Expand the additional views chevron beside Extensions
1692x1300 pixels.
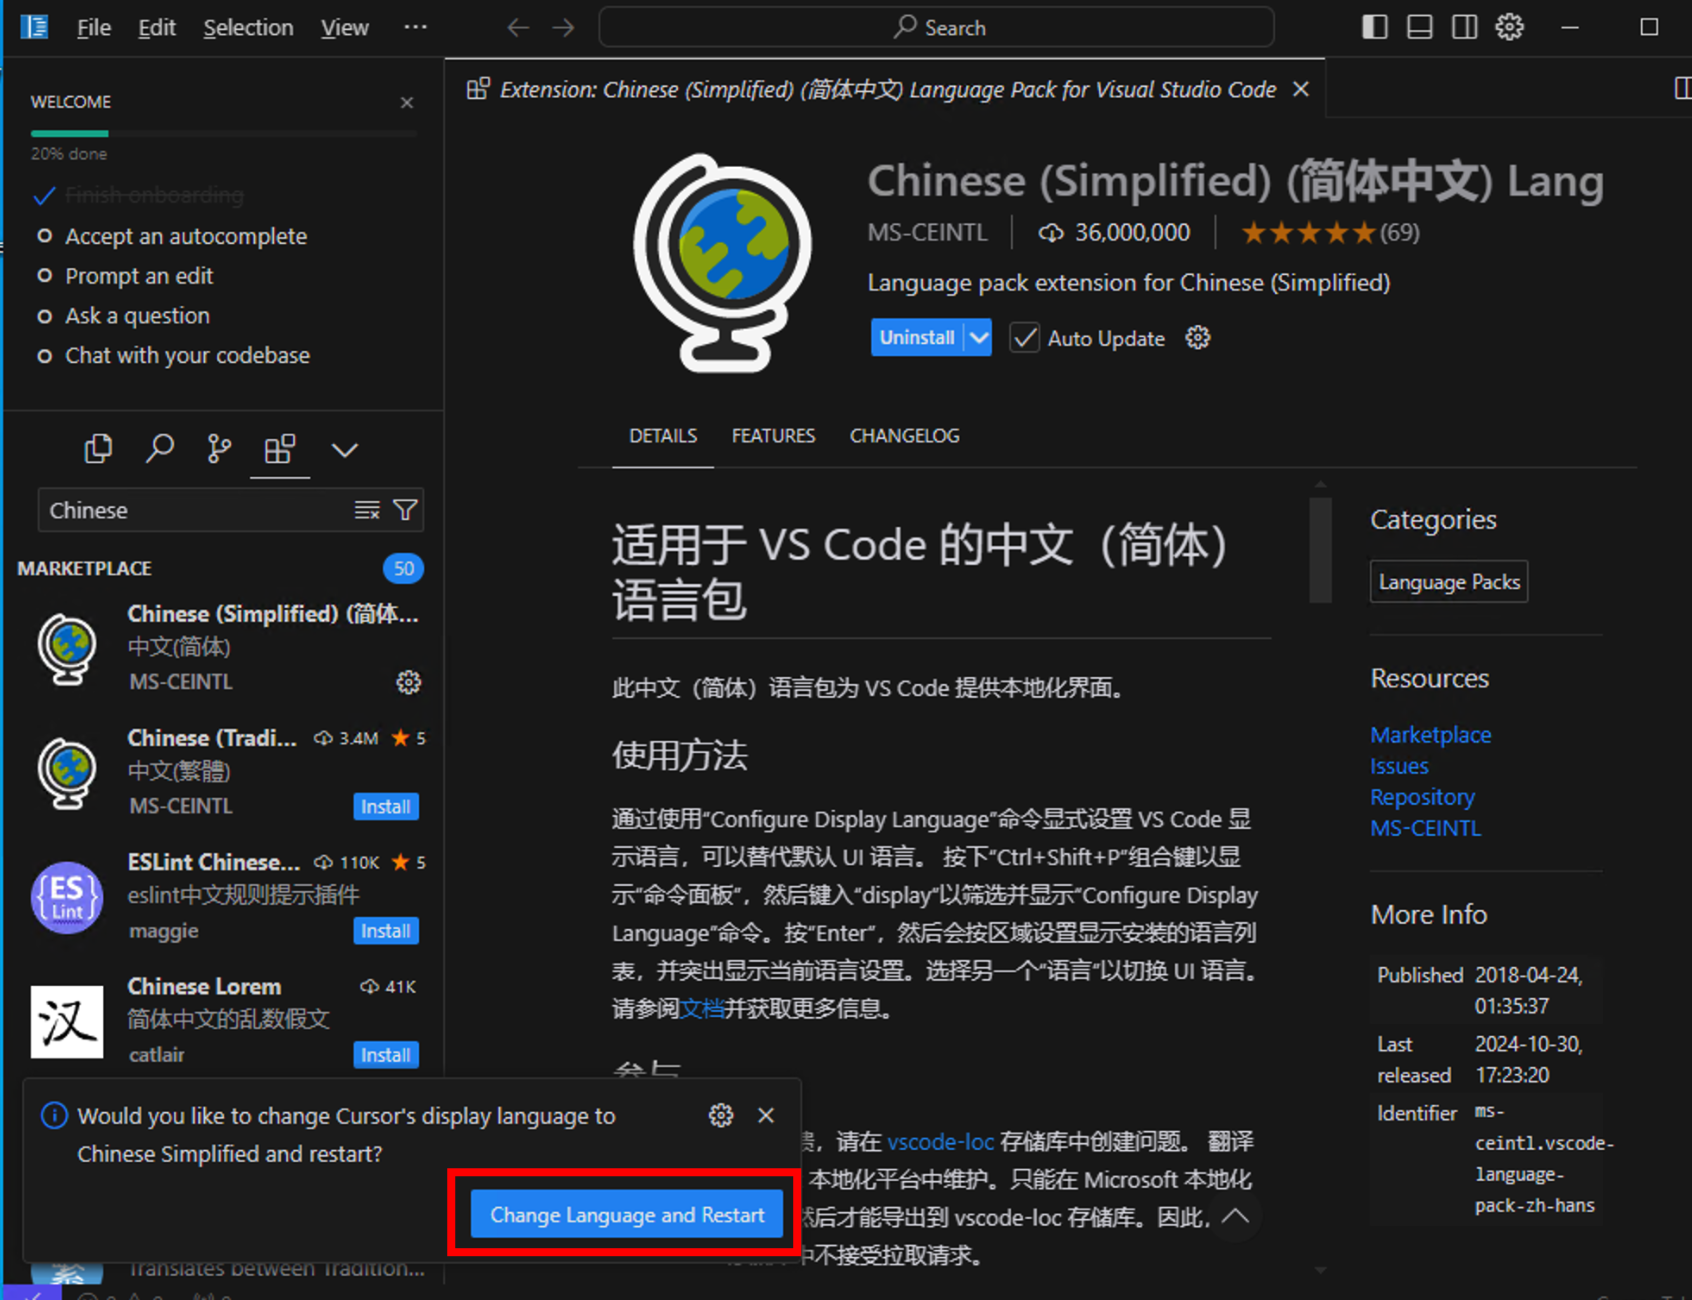(x=344, y=450)
